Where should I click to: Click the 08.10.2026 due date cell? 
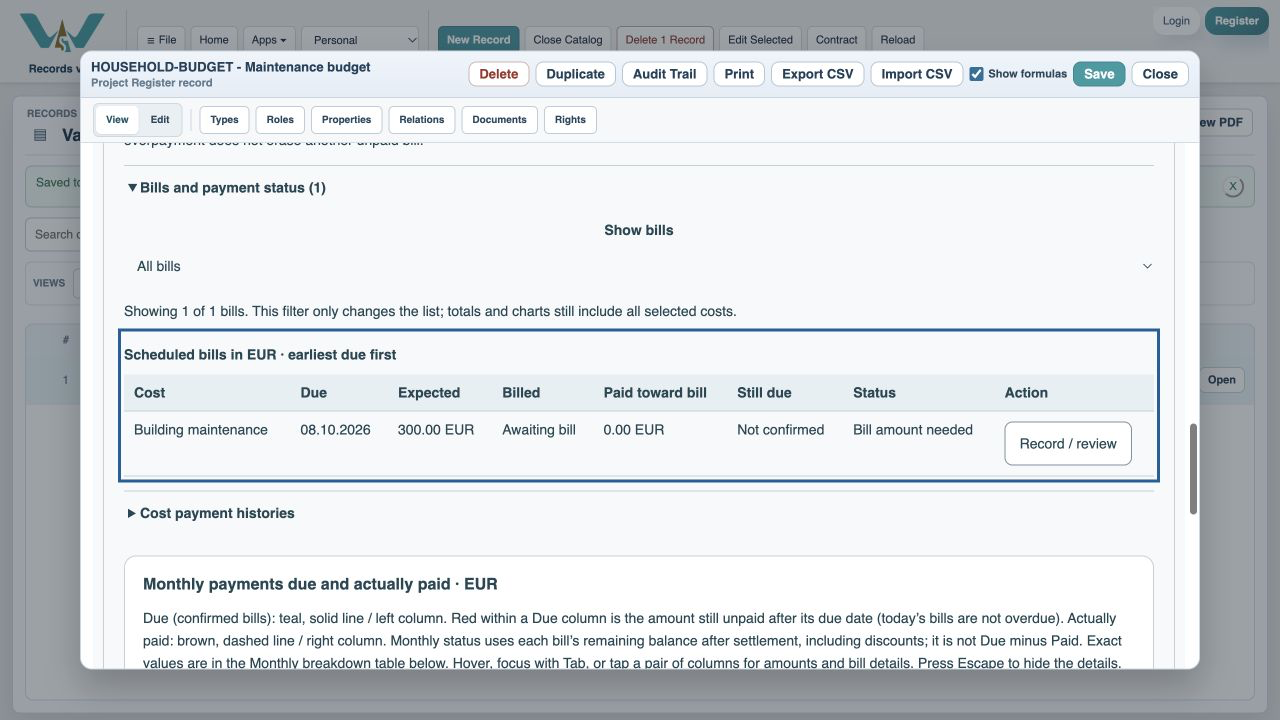point(335,430)
